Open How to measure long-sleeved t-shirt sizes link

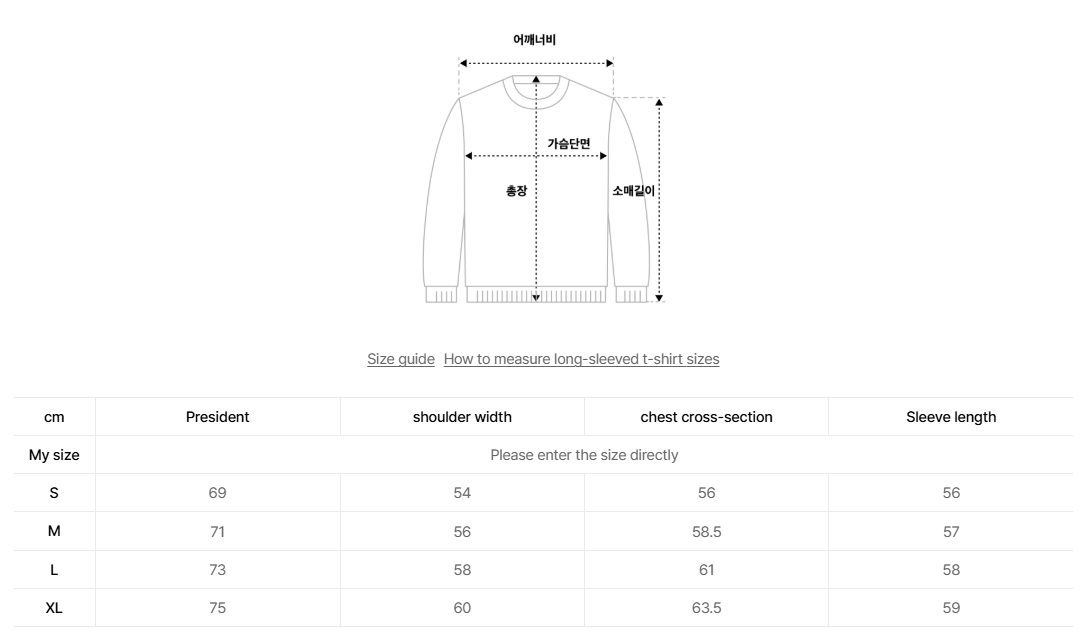pyautogui.click(x=581, y=359)
